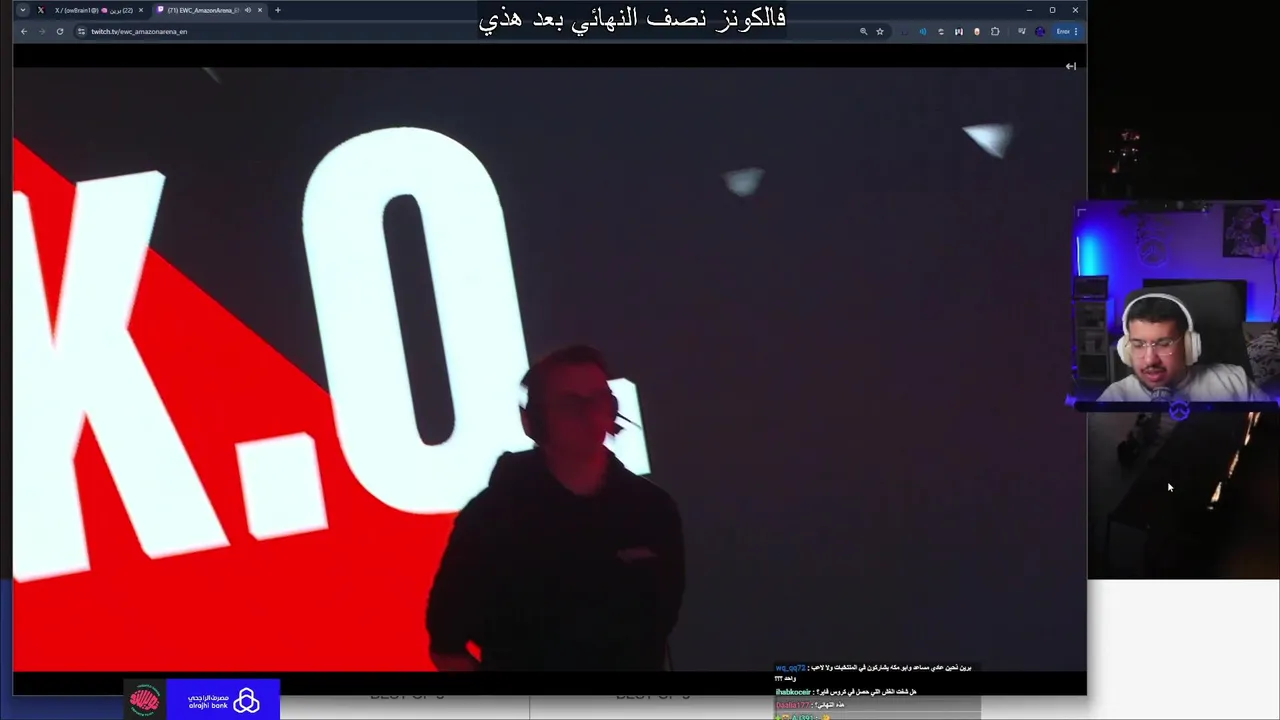The width and height of the screenshot is (1280, 720).
Task: Click the red round sponsor logo
Action: click(145, 700)
